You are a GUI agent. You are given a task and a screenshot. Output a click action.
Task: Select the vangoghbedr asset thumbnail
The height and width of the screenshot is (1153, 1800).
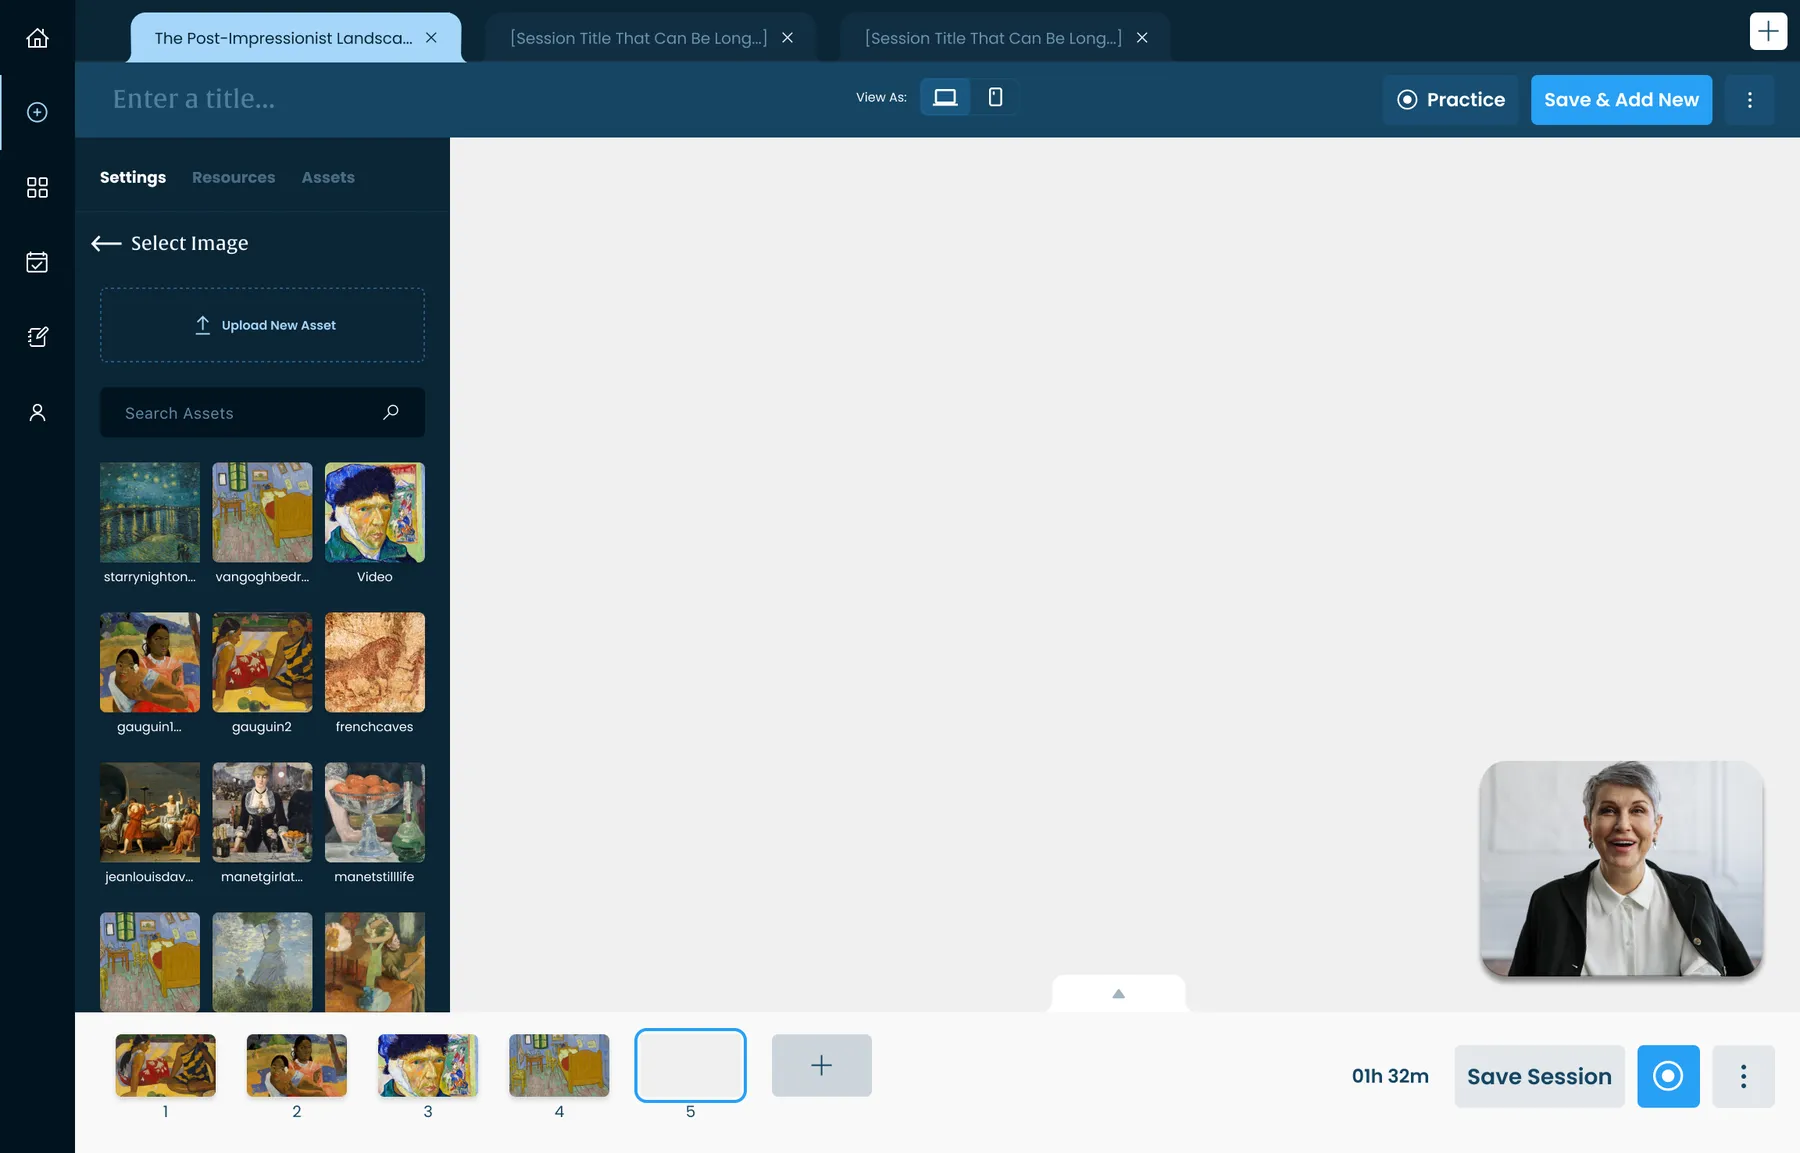click(262, 512)
